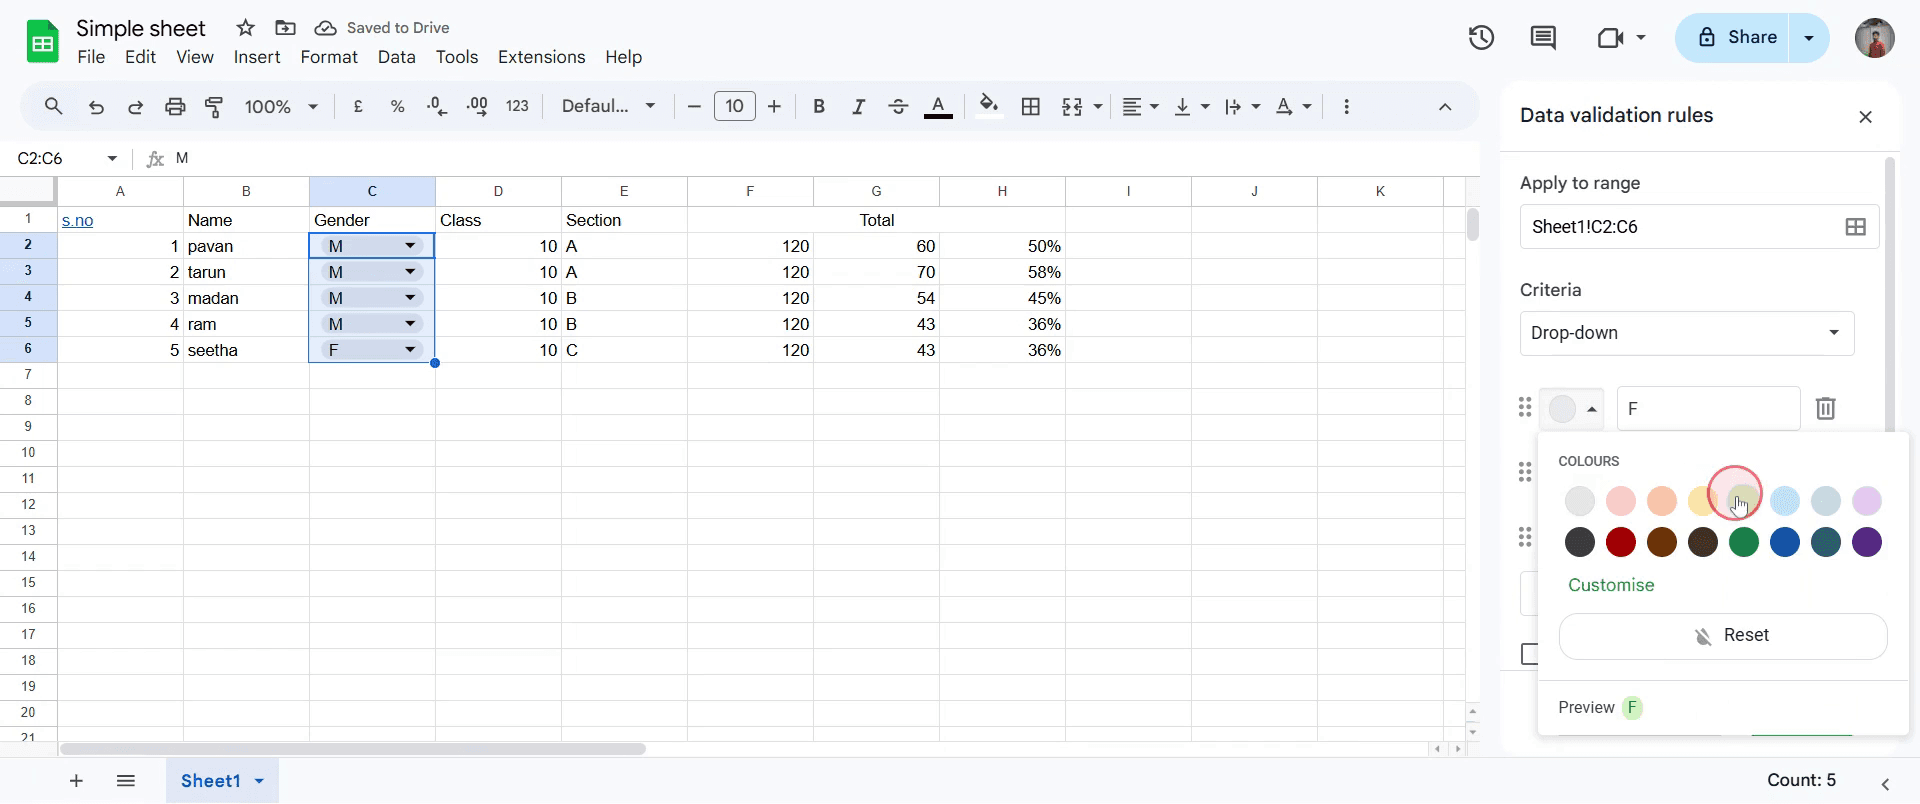
Task: Open the Edit menu
Action: point(140,57)
